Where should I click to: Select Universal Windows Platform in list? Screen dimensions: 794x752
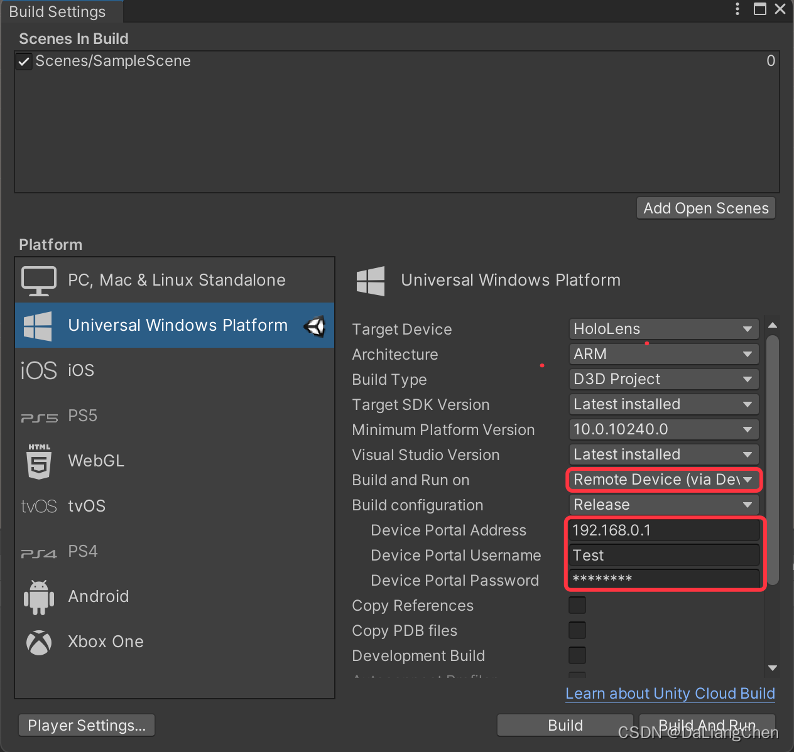pos(175,326)
